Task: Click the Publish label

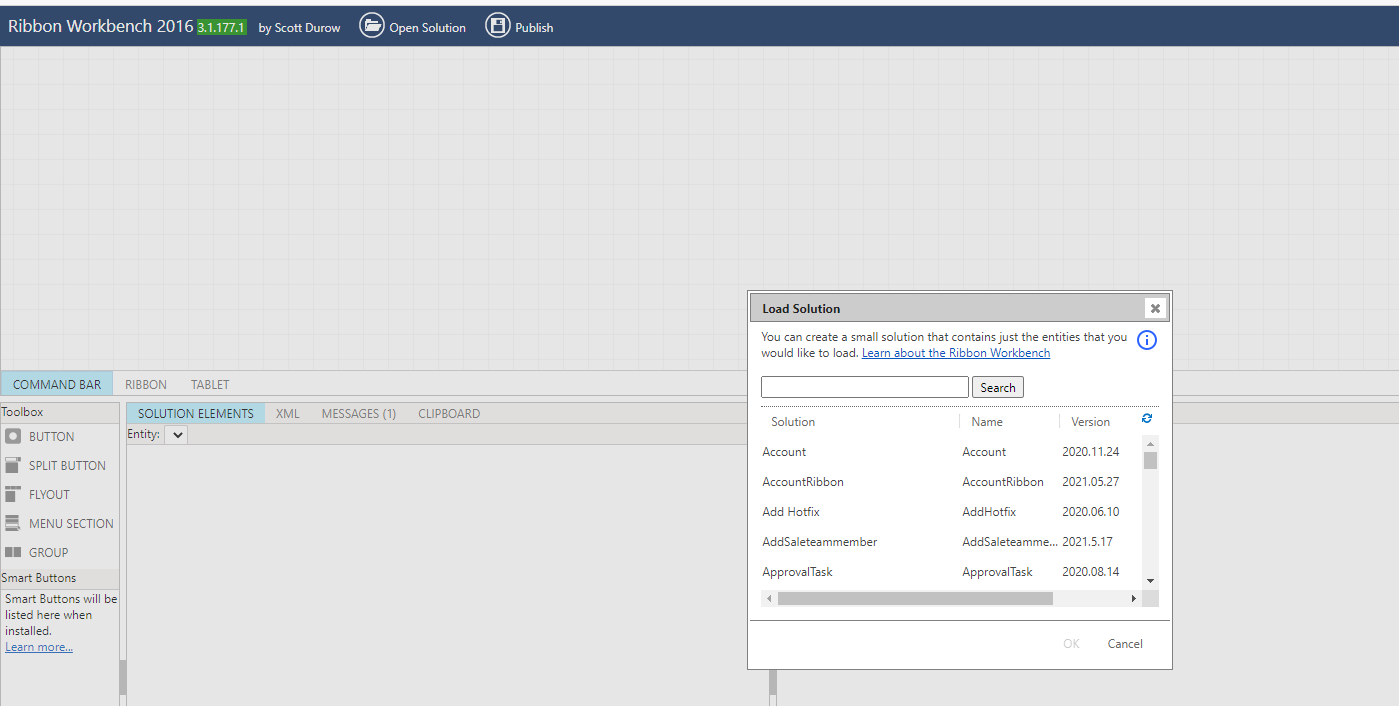Action: pos(534,28)
